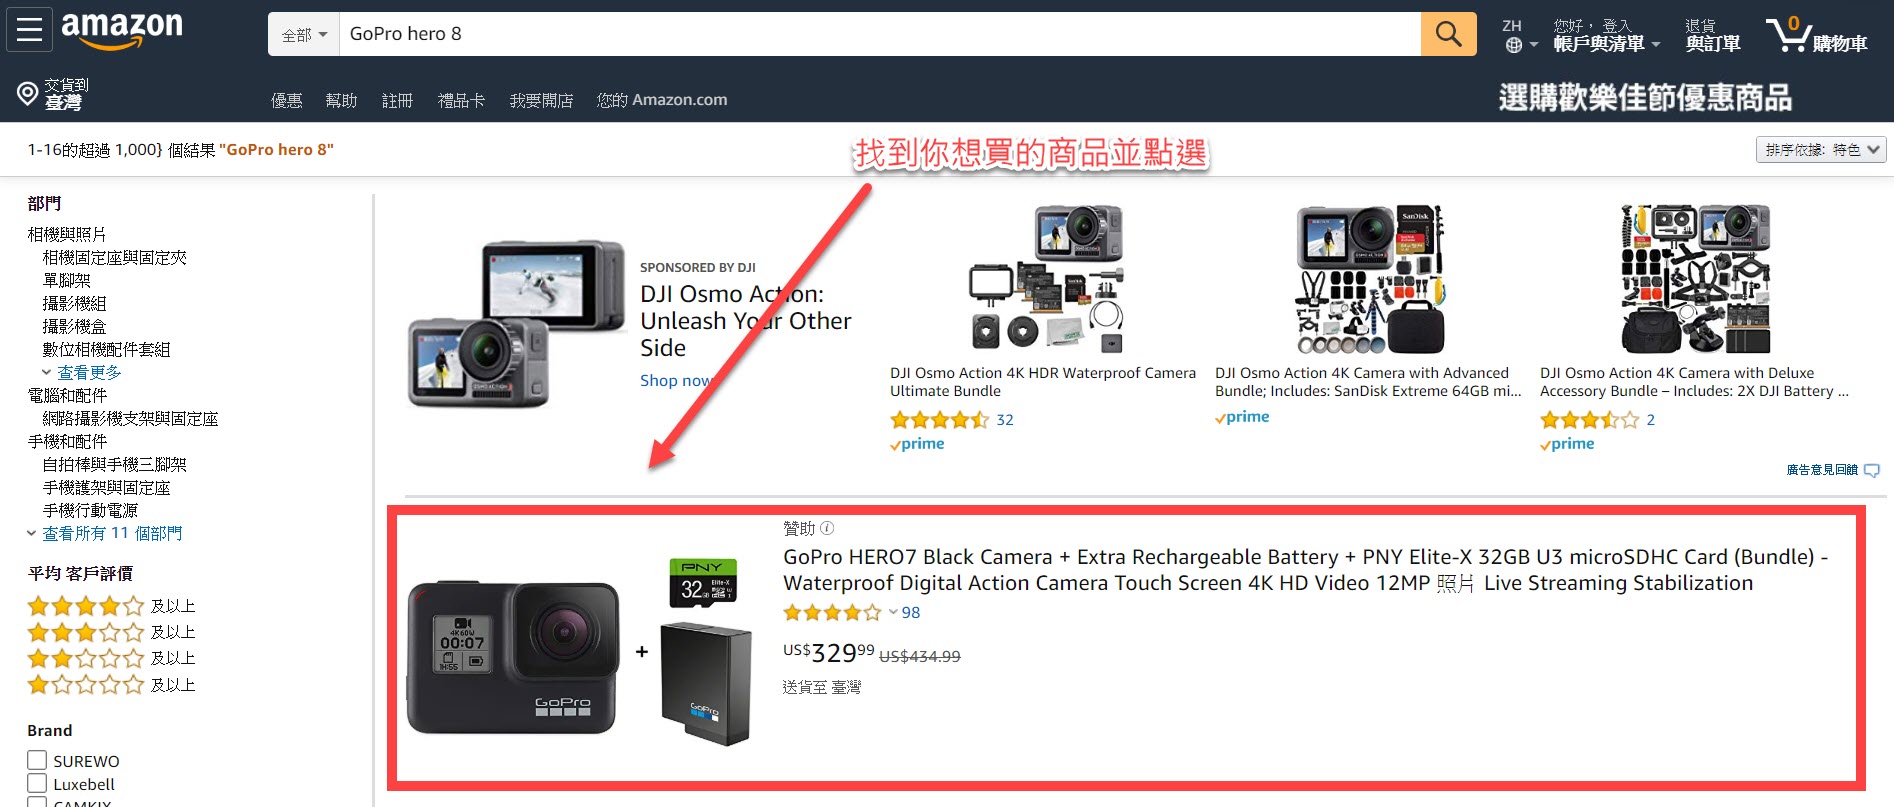The image size is (1894, 807).
Task: Click the orange search magnifier button
Action: [1448, 34]
